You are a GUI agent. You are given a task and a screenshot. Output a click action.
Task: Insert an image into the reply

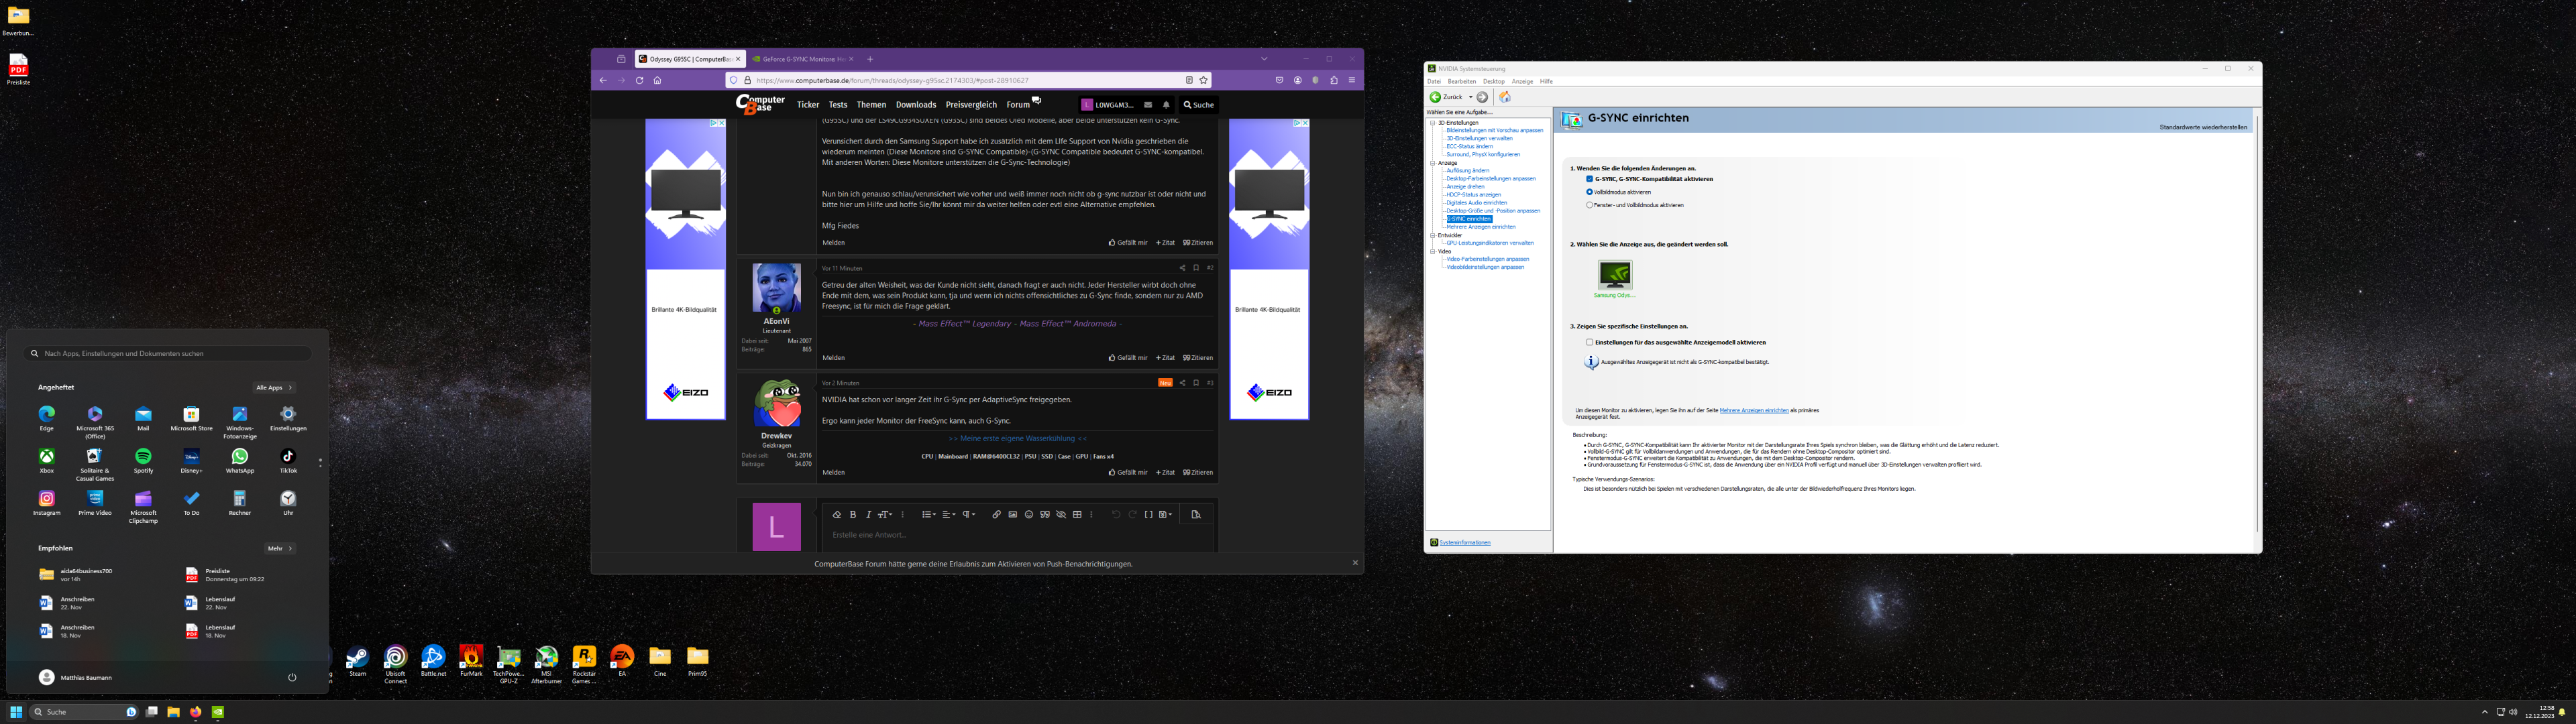click(x=1012, y=514)
